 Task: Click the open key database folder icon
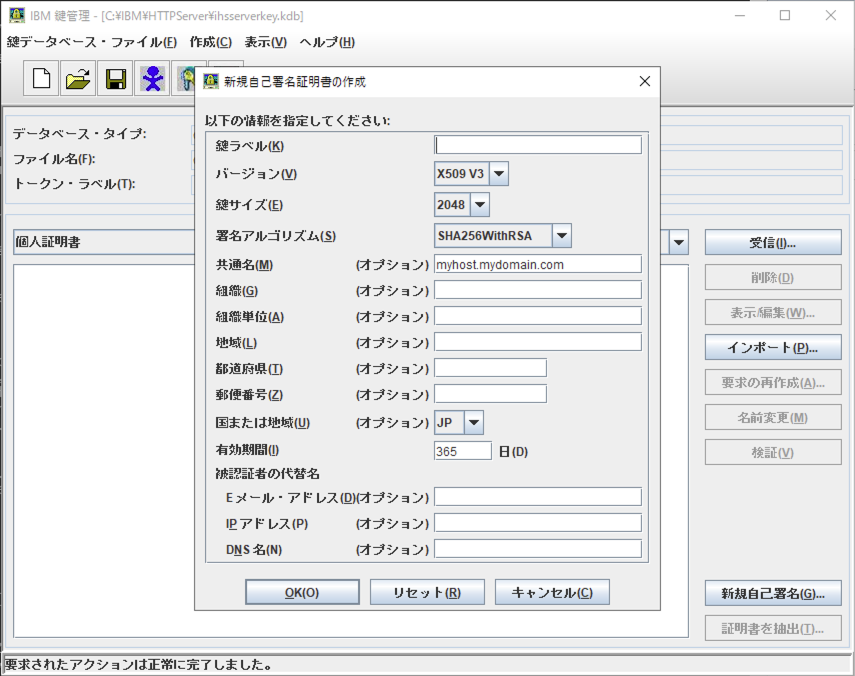(78, 79)
